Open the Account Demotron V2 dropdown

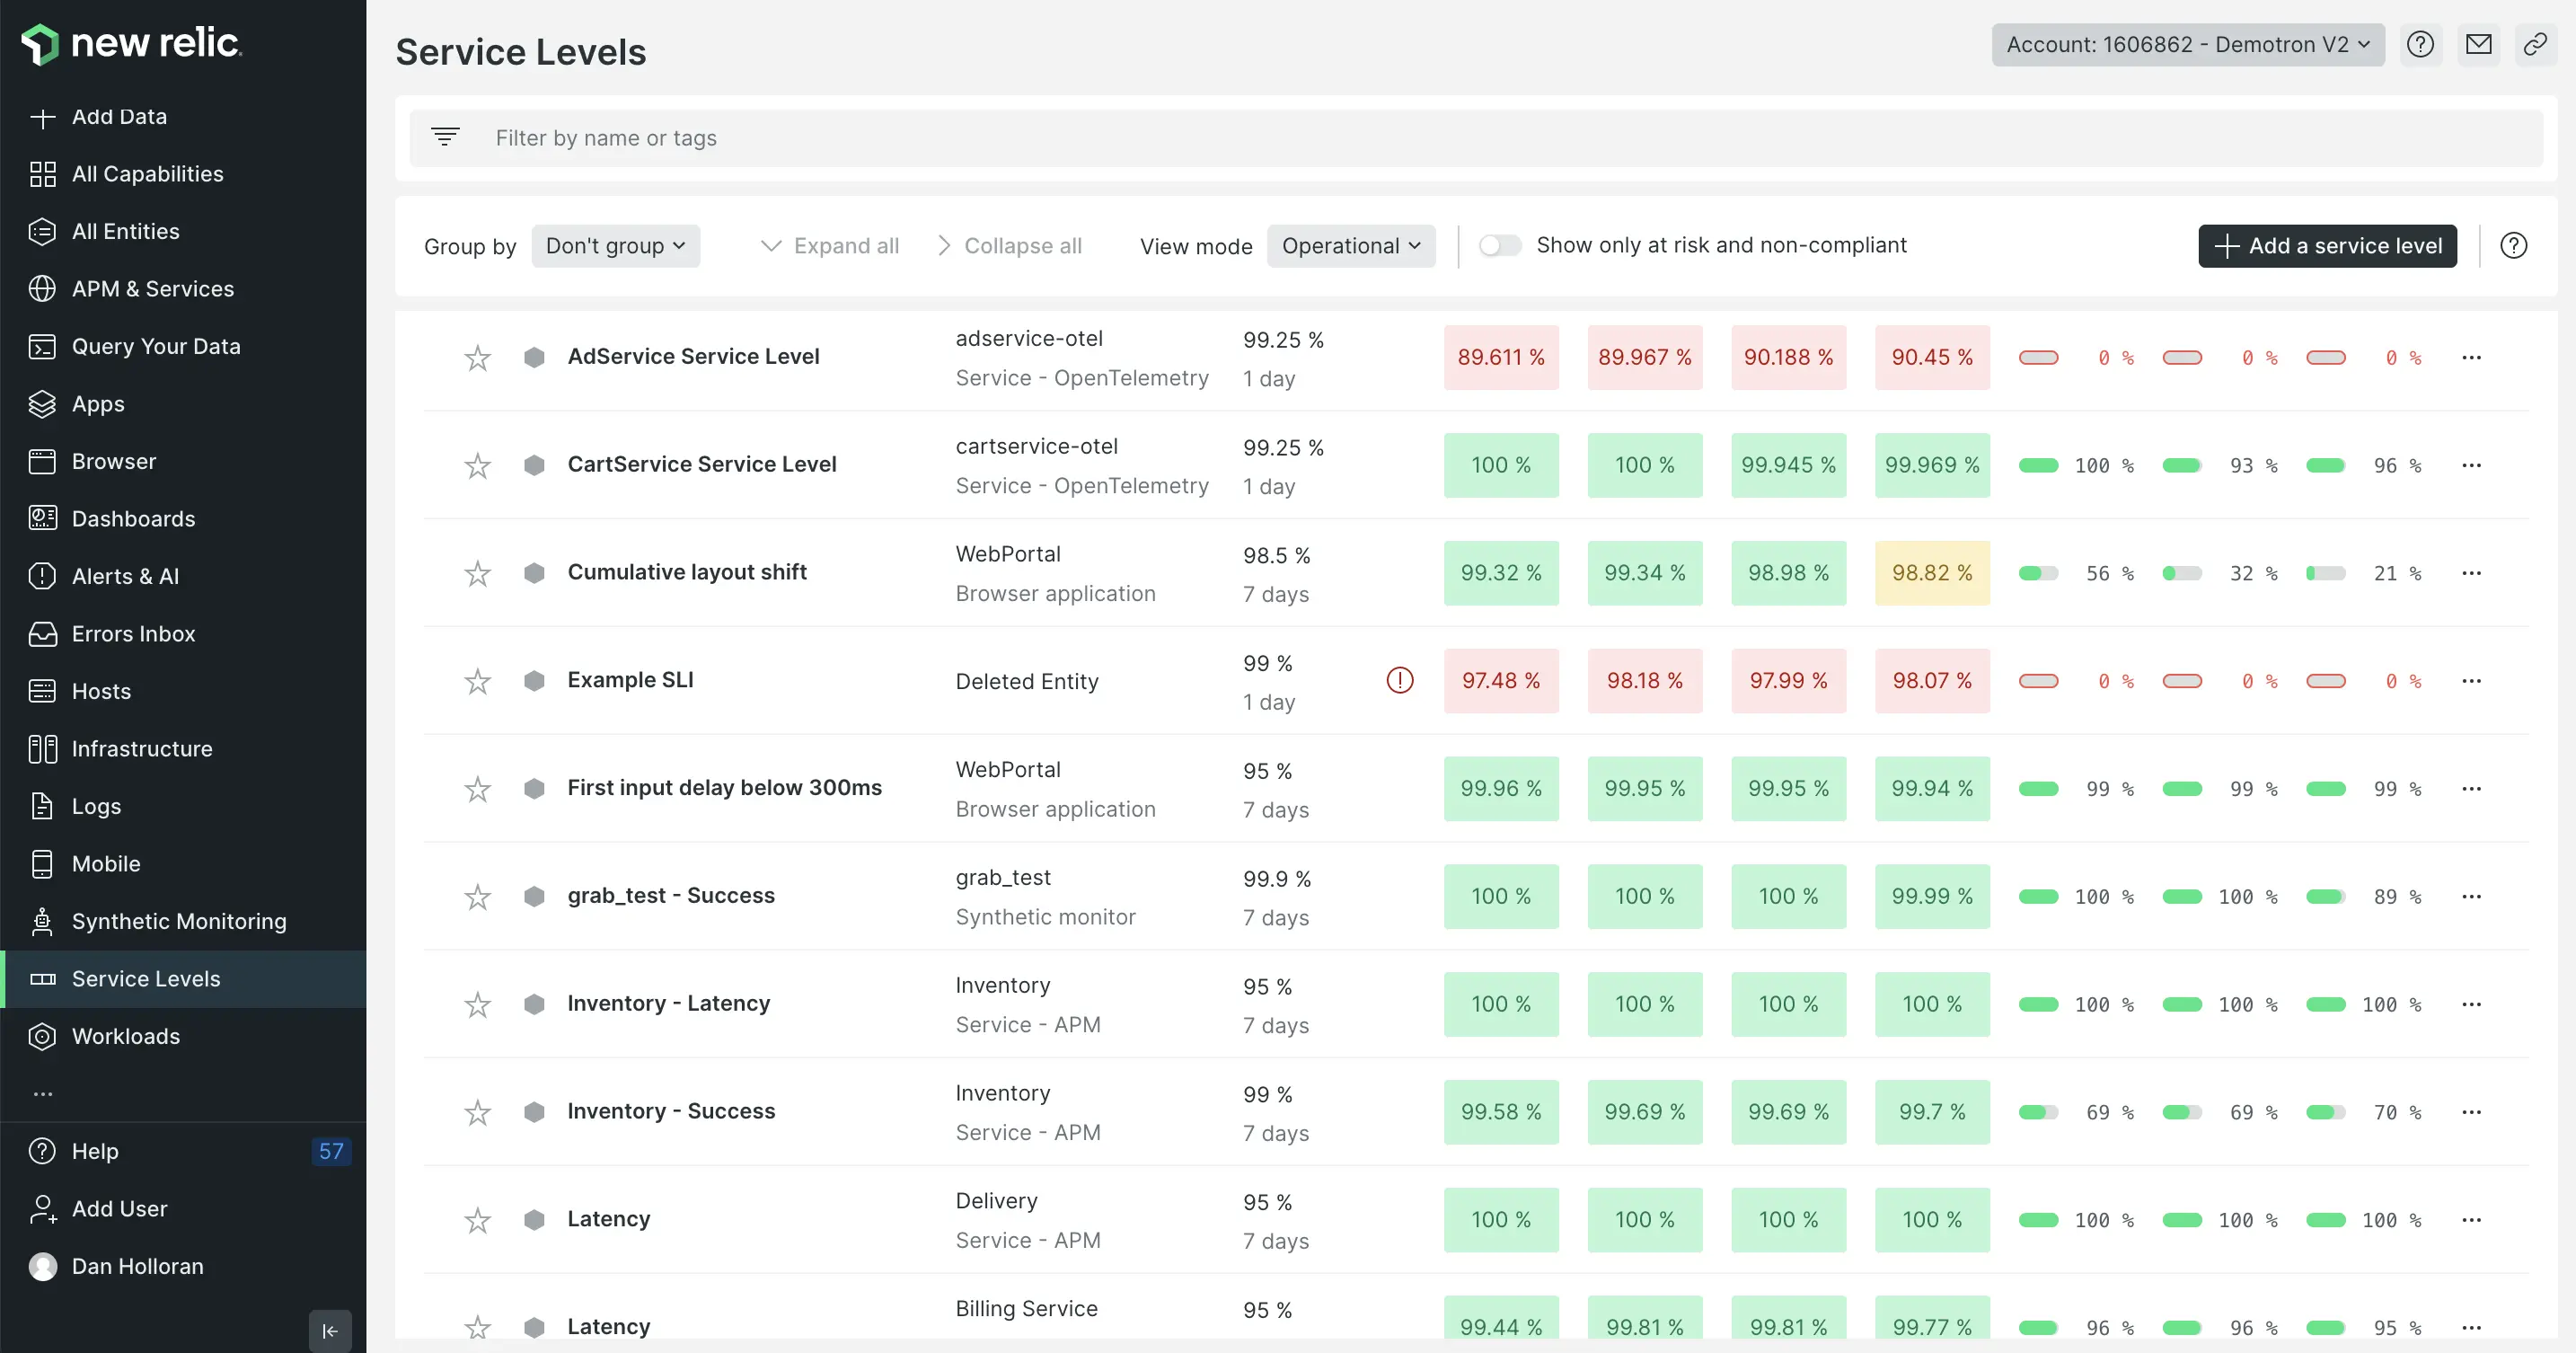(x=2186, y=44)
